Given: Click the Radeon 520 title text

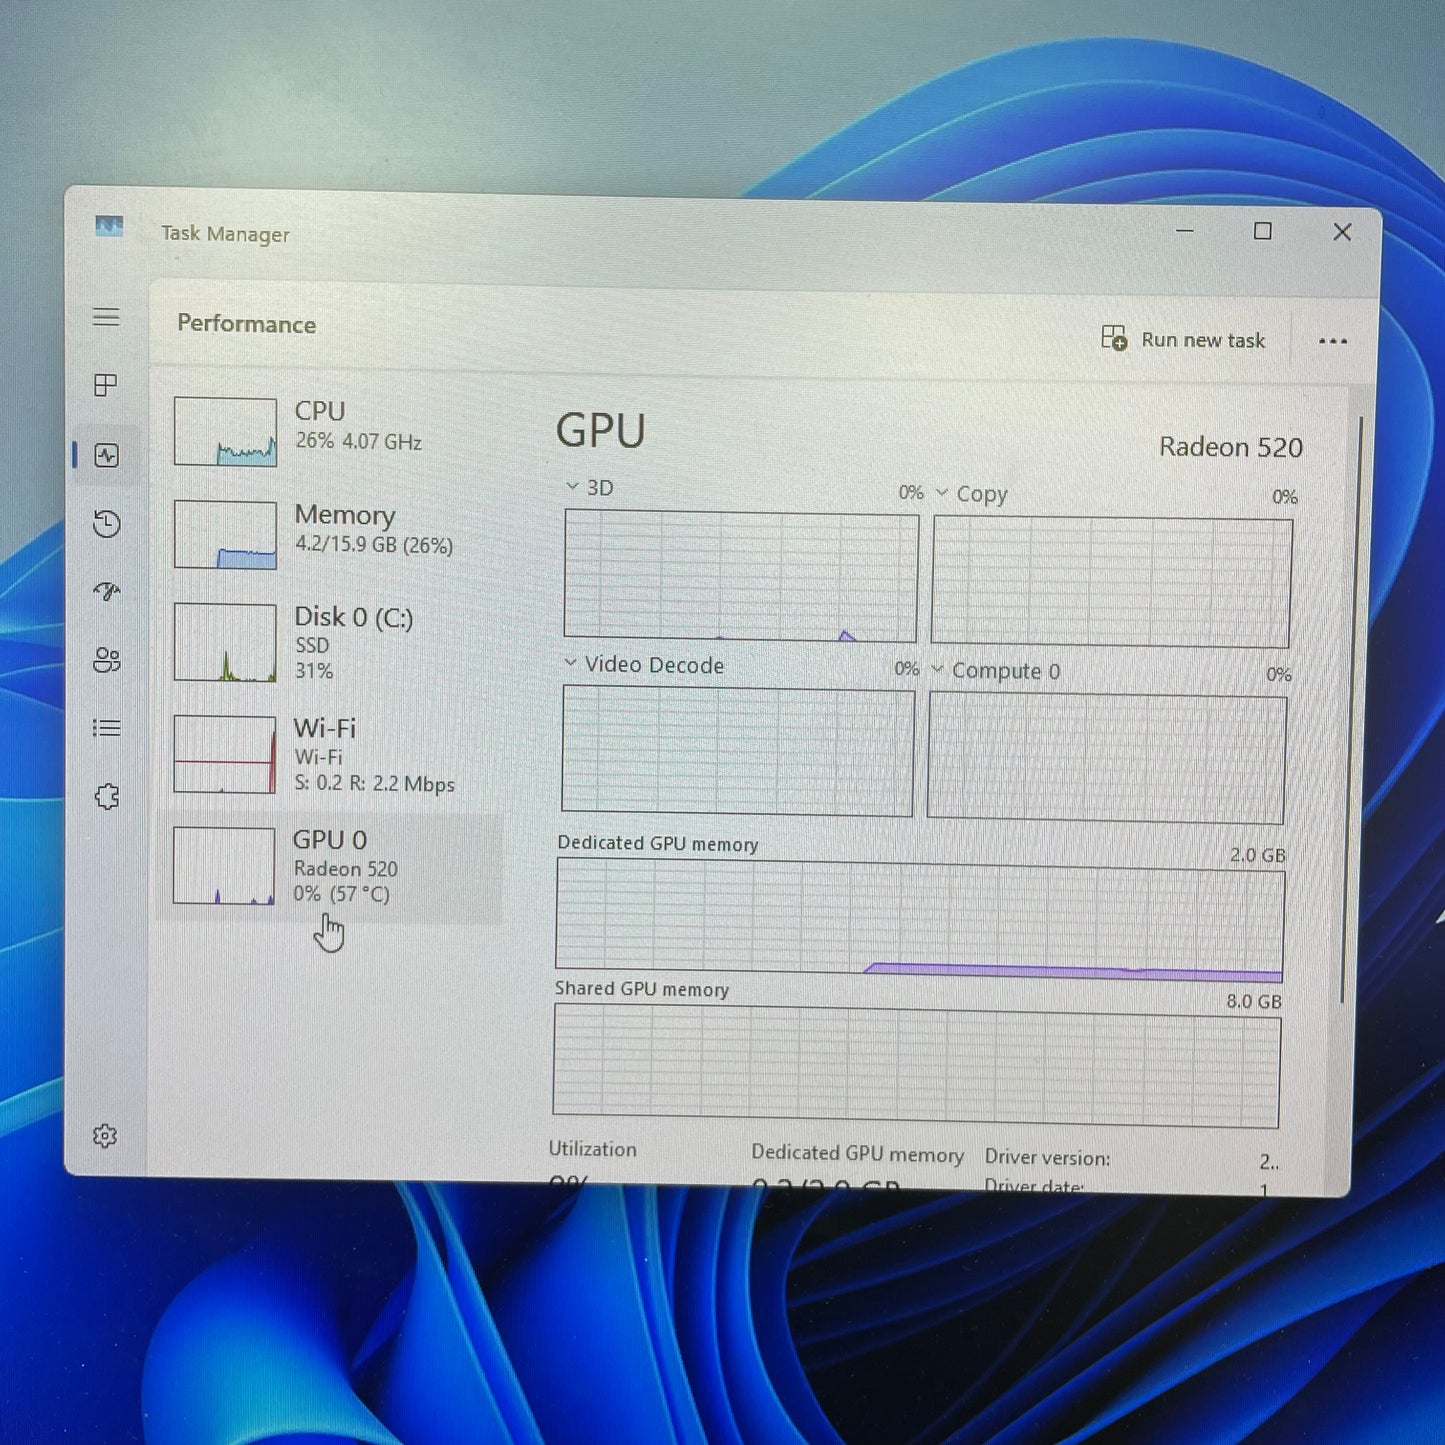Looking at the screenshot, I should coord(1231,447).
